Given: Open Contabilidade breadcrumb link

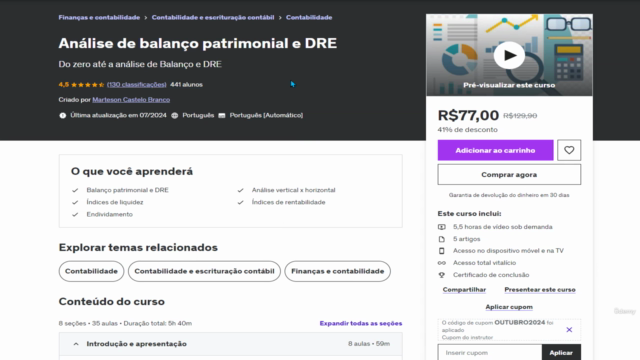Looking at the screenshot, I should pyautogui.click(x=309, y=18).
